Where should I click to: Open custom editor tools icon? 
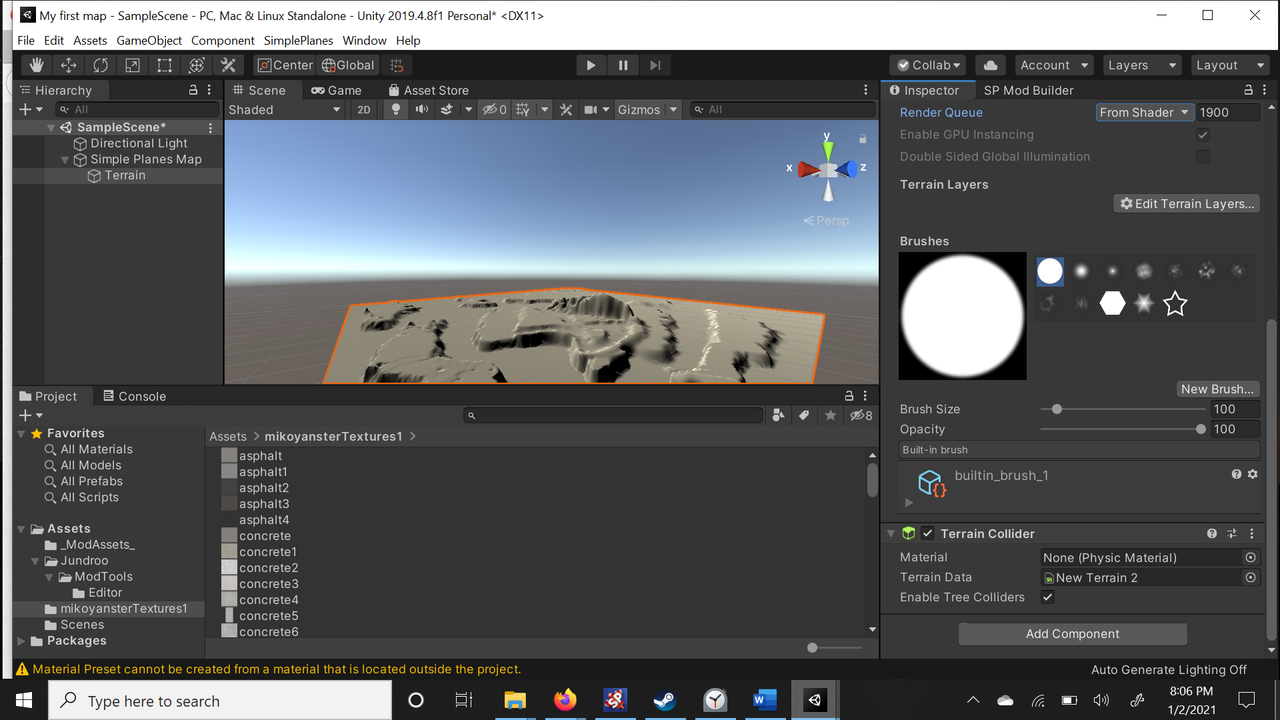(x=228, y=65)
